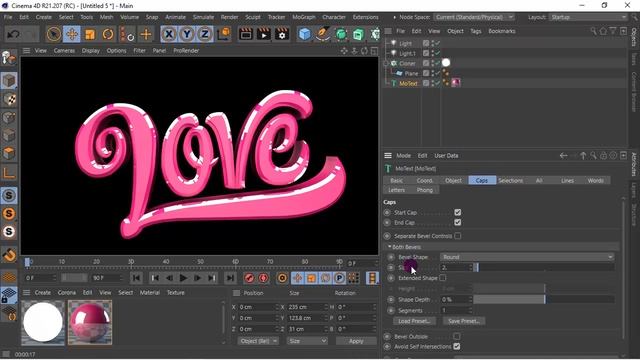Open the Object (Rel) coordinate dropdown

pyautogui.click(x=258, y=341)
